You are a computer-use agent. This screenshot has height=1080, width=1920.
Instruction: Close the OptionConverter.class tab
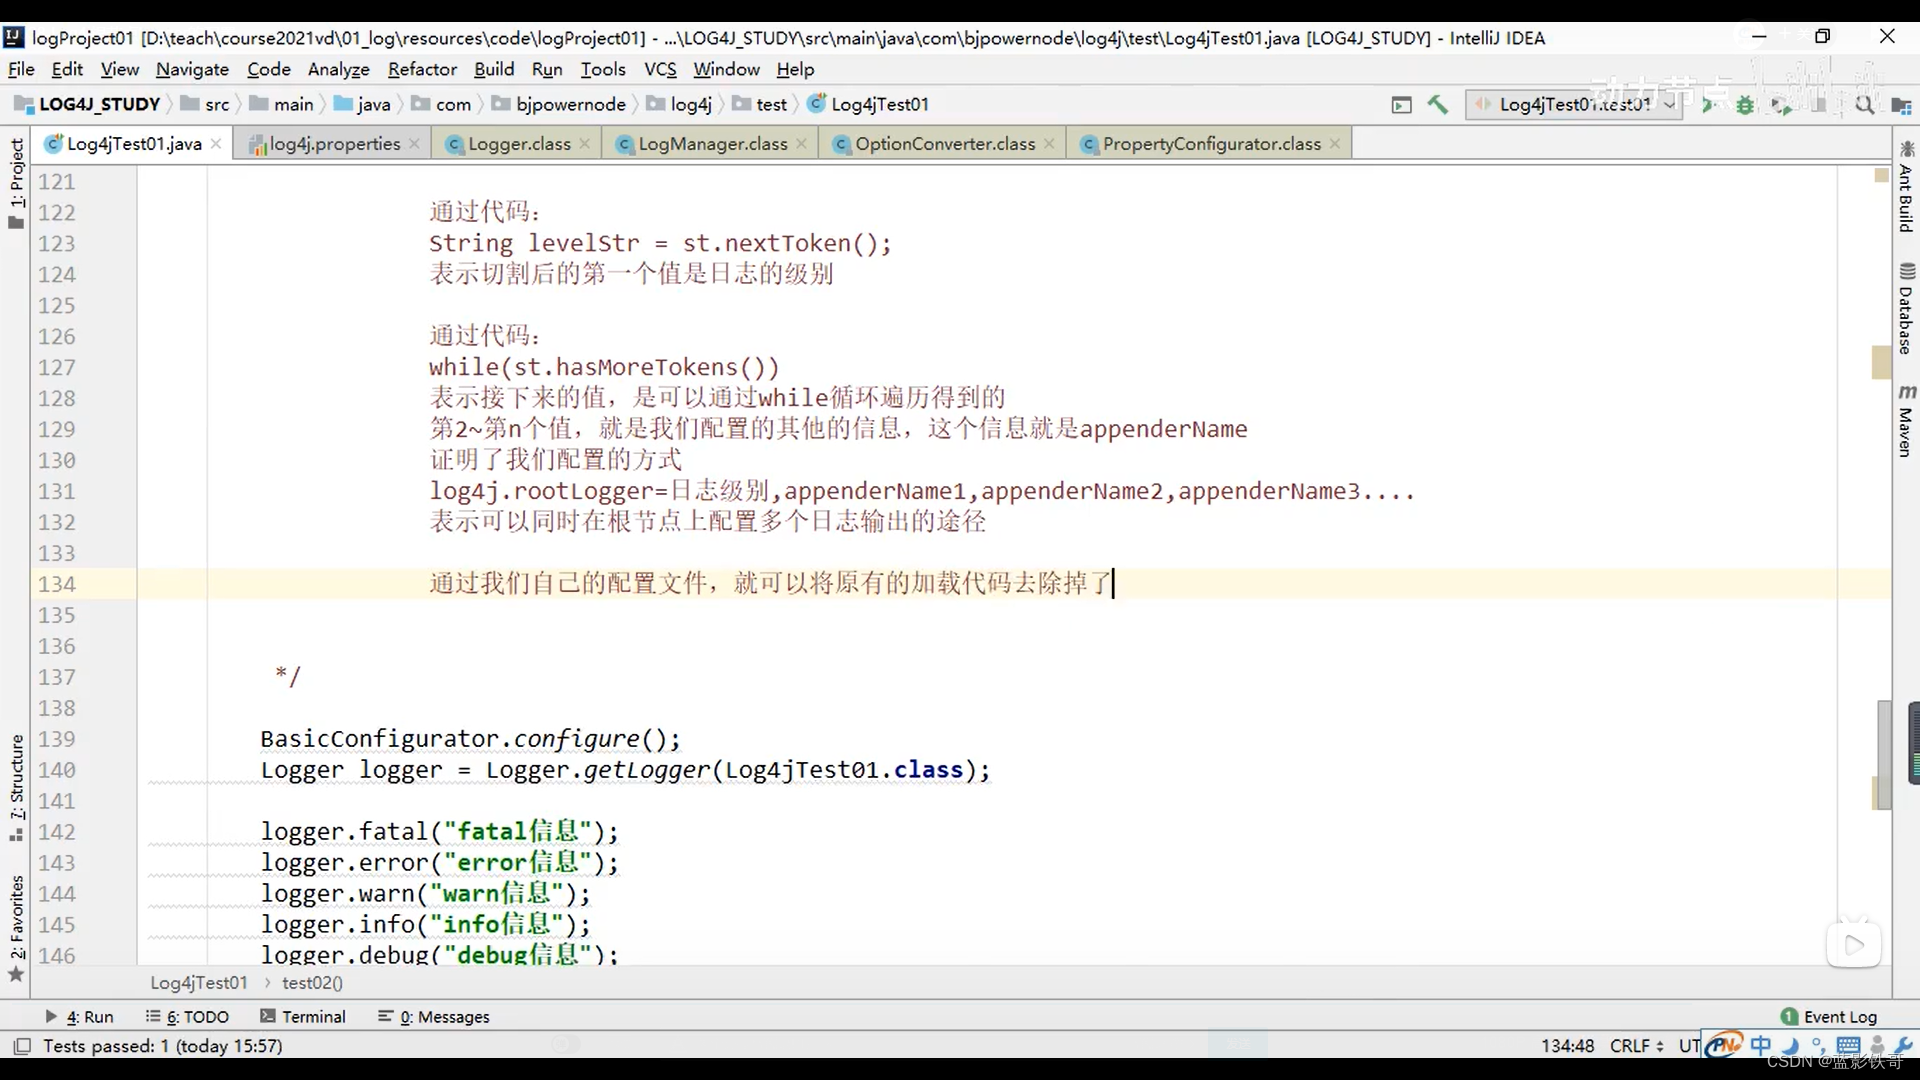tap(1049, 144)
